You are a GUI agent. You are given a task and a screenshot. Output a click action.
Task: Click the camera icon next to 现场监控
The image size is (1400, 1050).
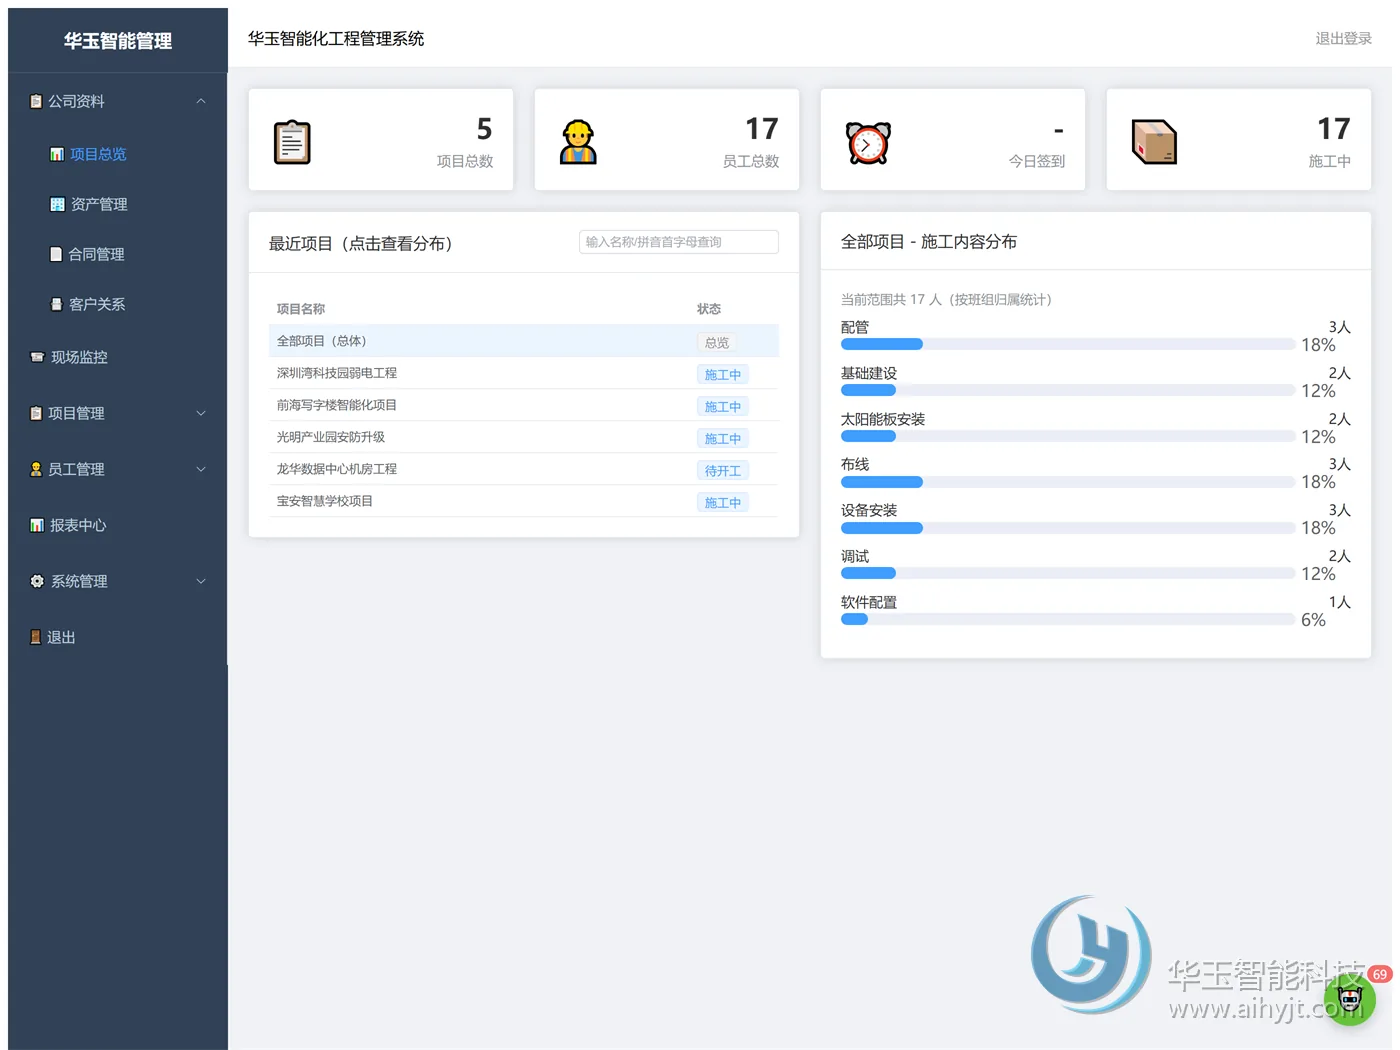[x=37, y=357]
